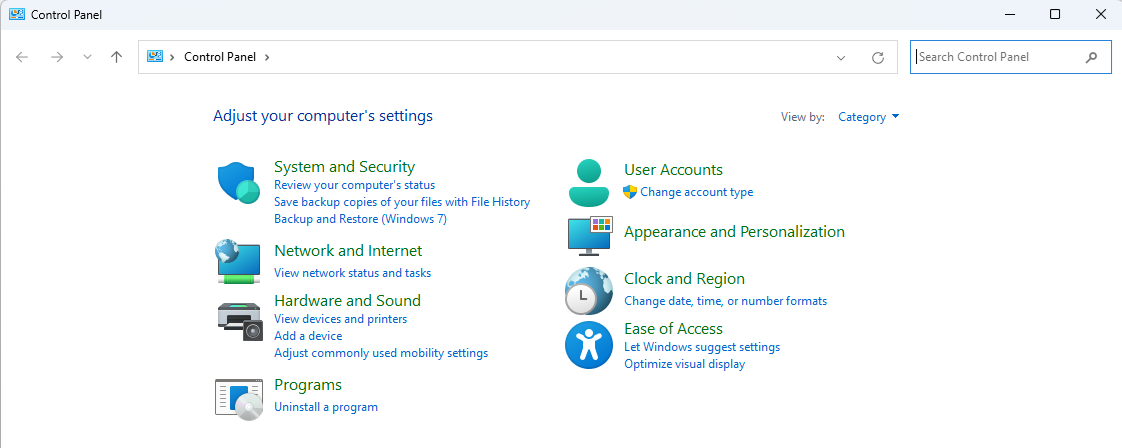The image size is (1122, 448).
Task: Click Uninstall a program
Action: [x=326, y=407]
